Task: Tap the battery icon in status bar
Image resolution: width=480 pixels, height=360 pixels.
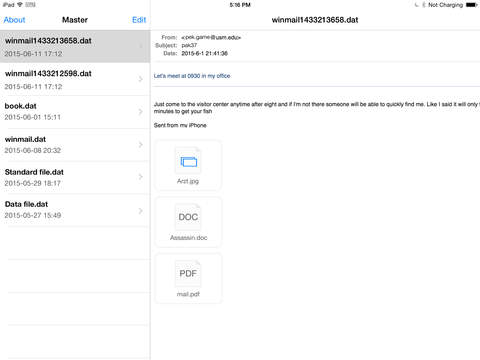Action: click(x=471, y=5)
